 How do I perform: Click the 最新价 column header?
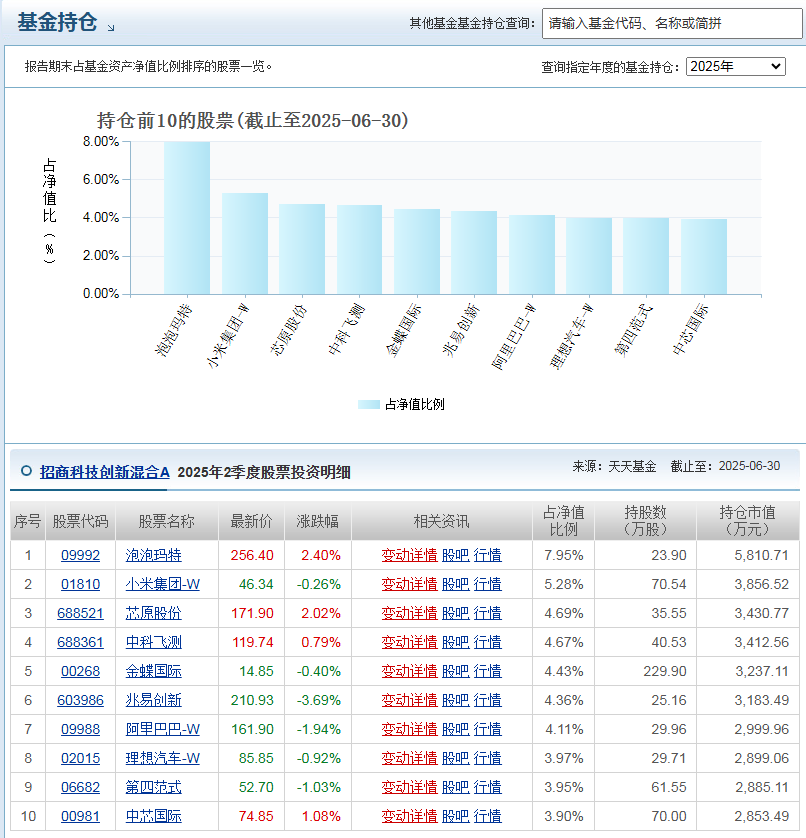pyautogui.click(x=251, y=521)
